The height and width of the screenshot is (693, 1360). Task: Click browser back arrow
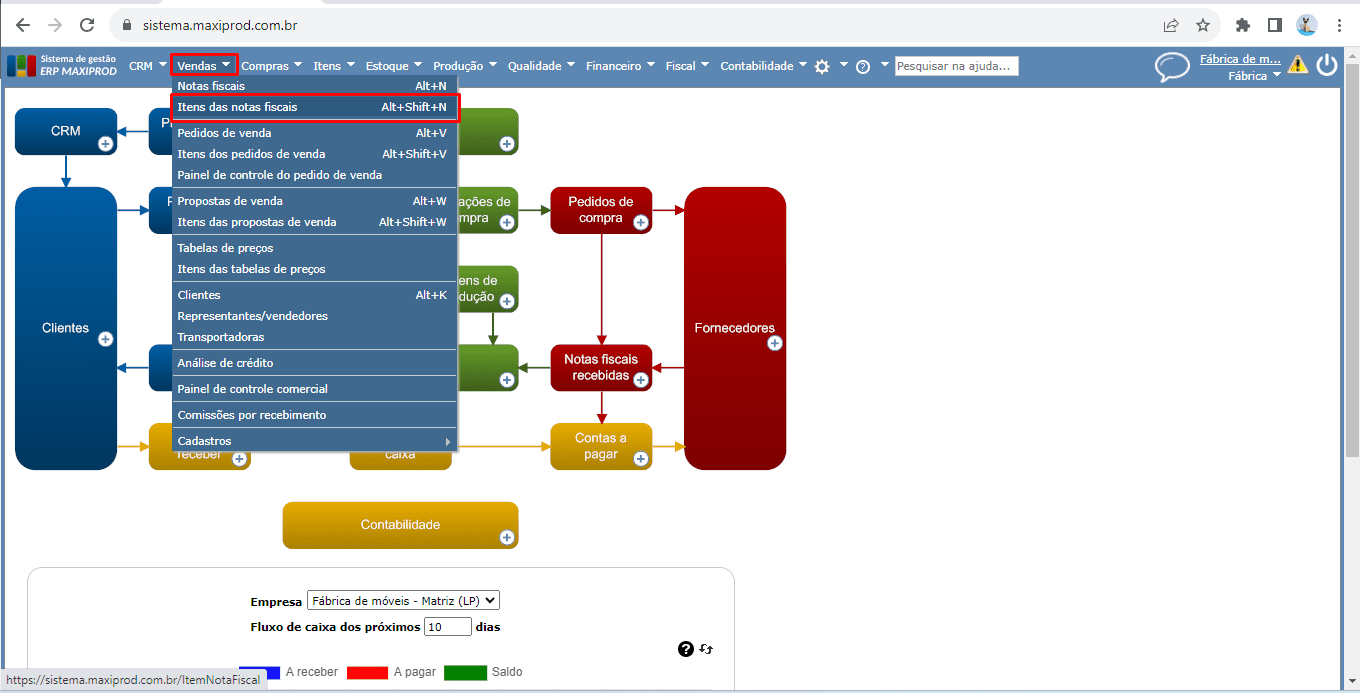tap(23, 25)
